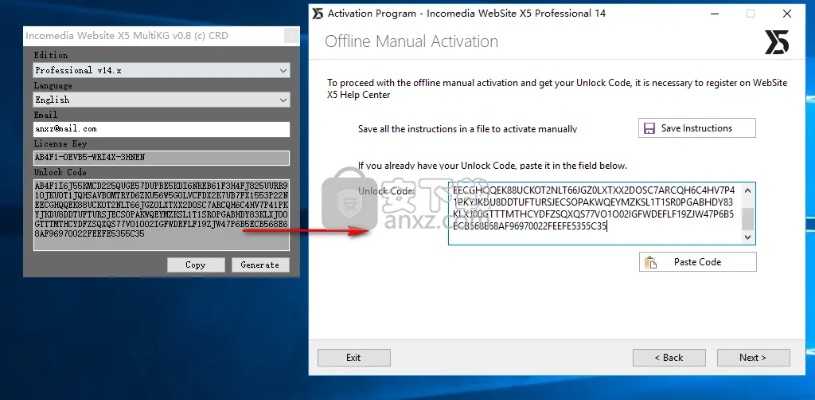Click the Generate button

[x=260, y=265]
